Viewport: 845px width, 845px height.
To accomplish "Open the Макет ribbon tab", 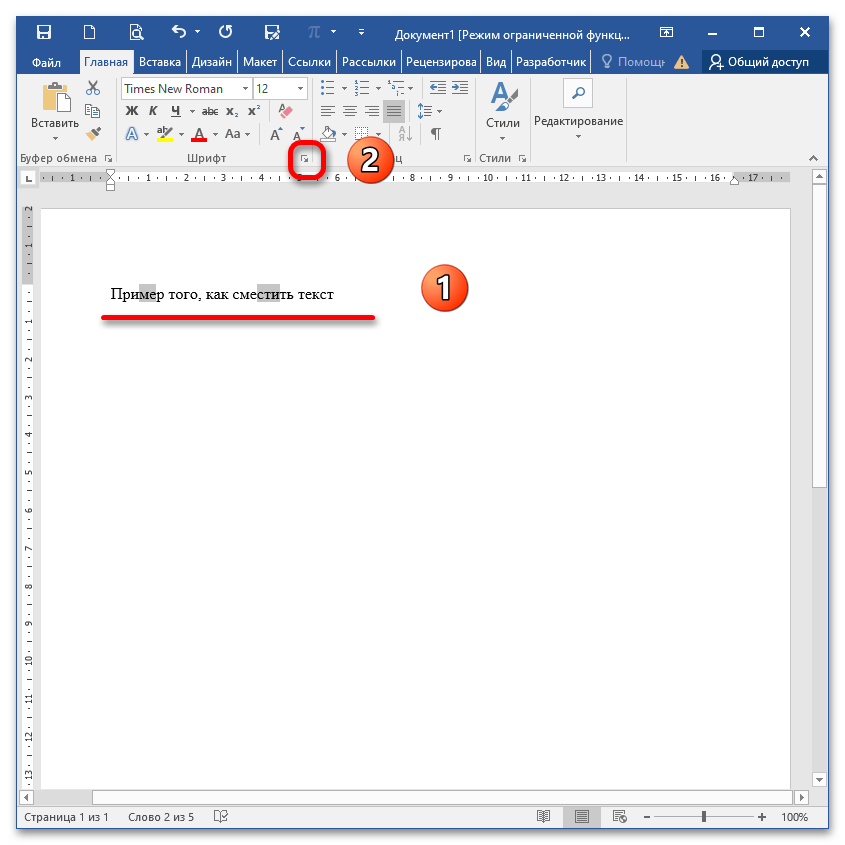I will click(x=260, y=62).
